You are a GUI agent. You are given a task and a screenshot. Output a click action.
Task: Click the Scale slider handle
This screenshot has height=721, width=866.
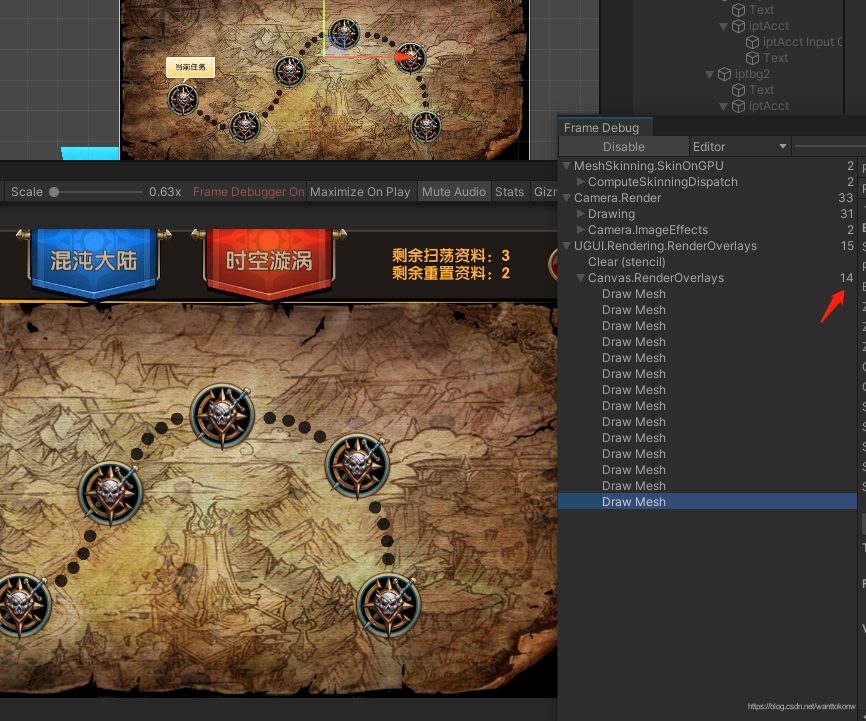(54, 192)
